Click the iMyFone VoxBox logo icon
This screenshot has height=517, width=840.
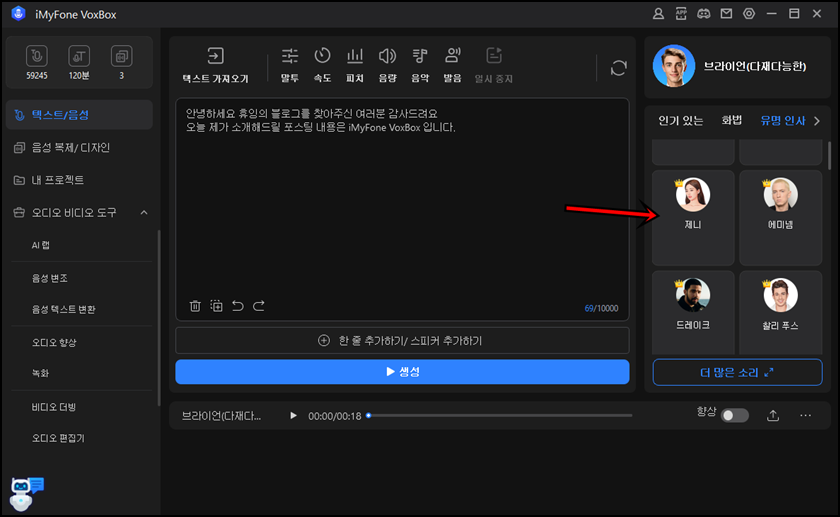(x=18, y=14)
